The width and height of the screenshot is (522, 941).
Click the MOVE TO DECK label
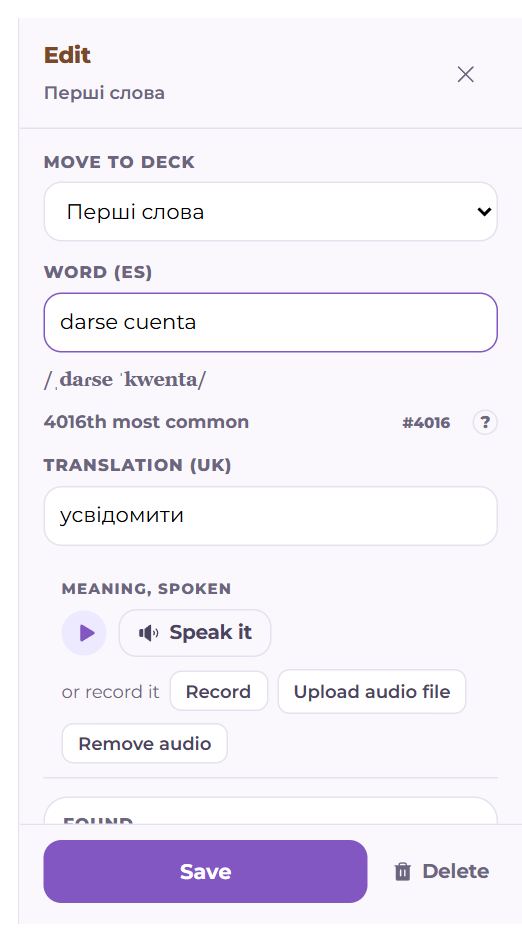(x=119, y=162)
